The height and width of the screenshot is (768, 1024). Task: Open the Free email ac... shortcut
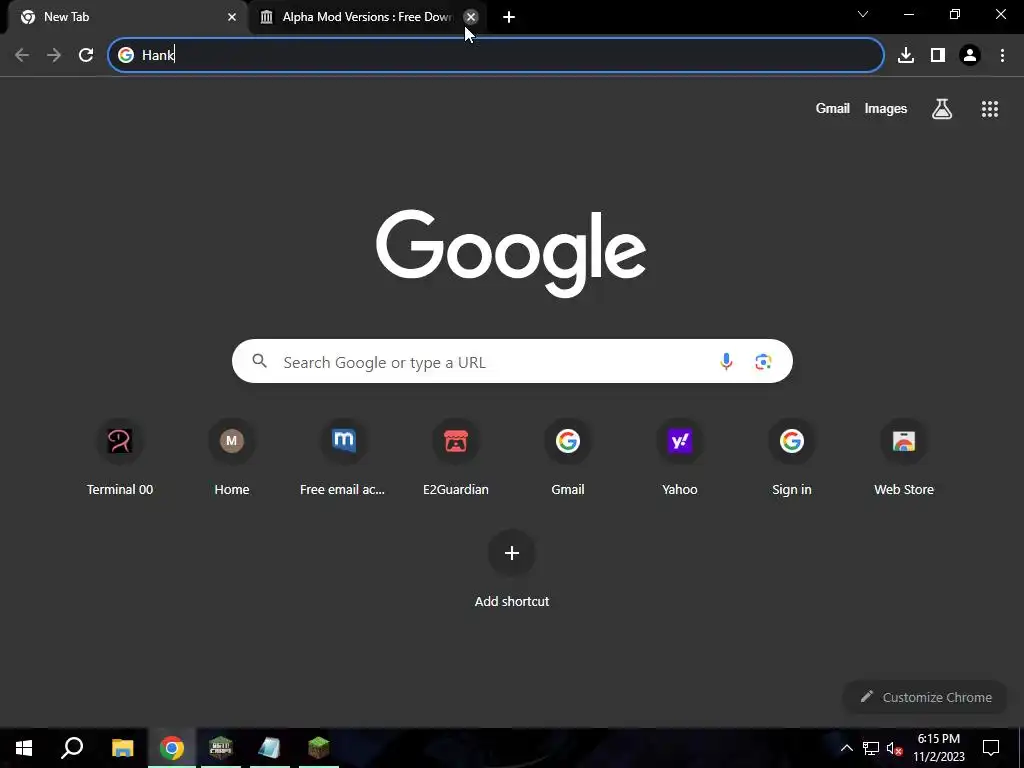point(343,457)
